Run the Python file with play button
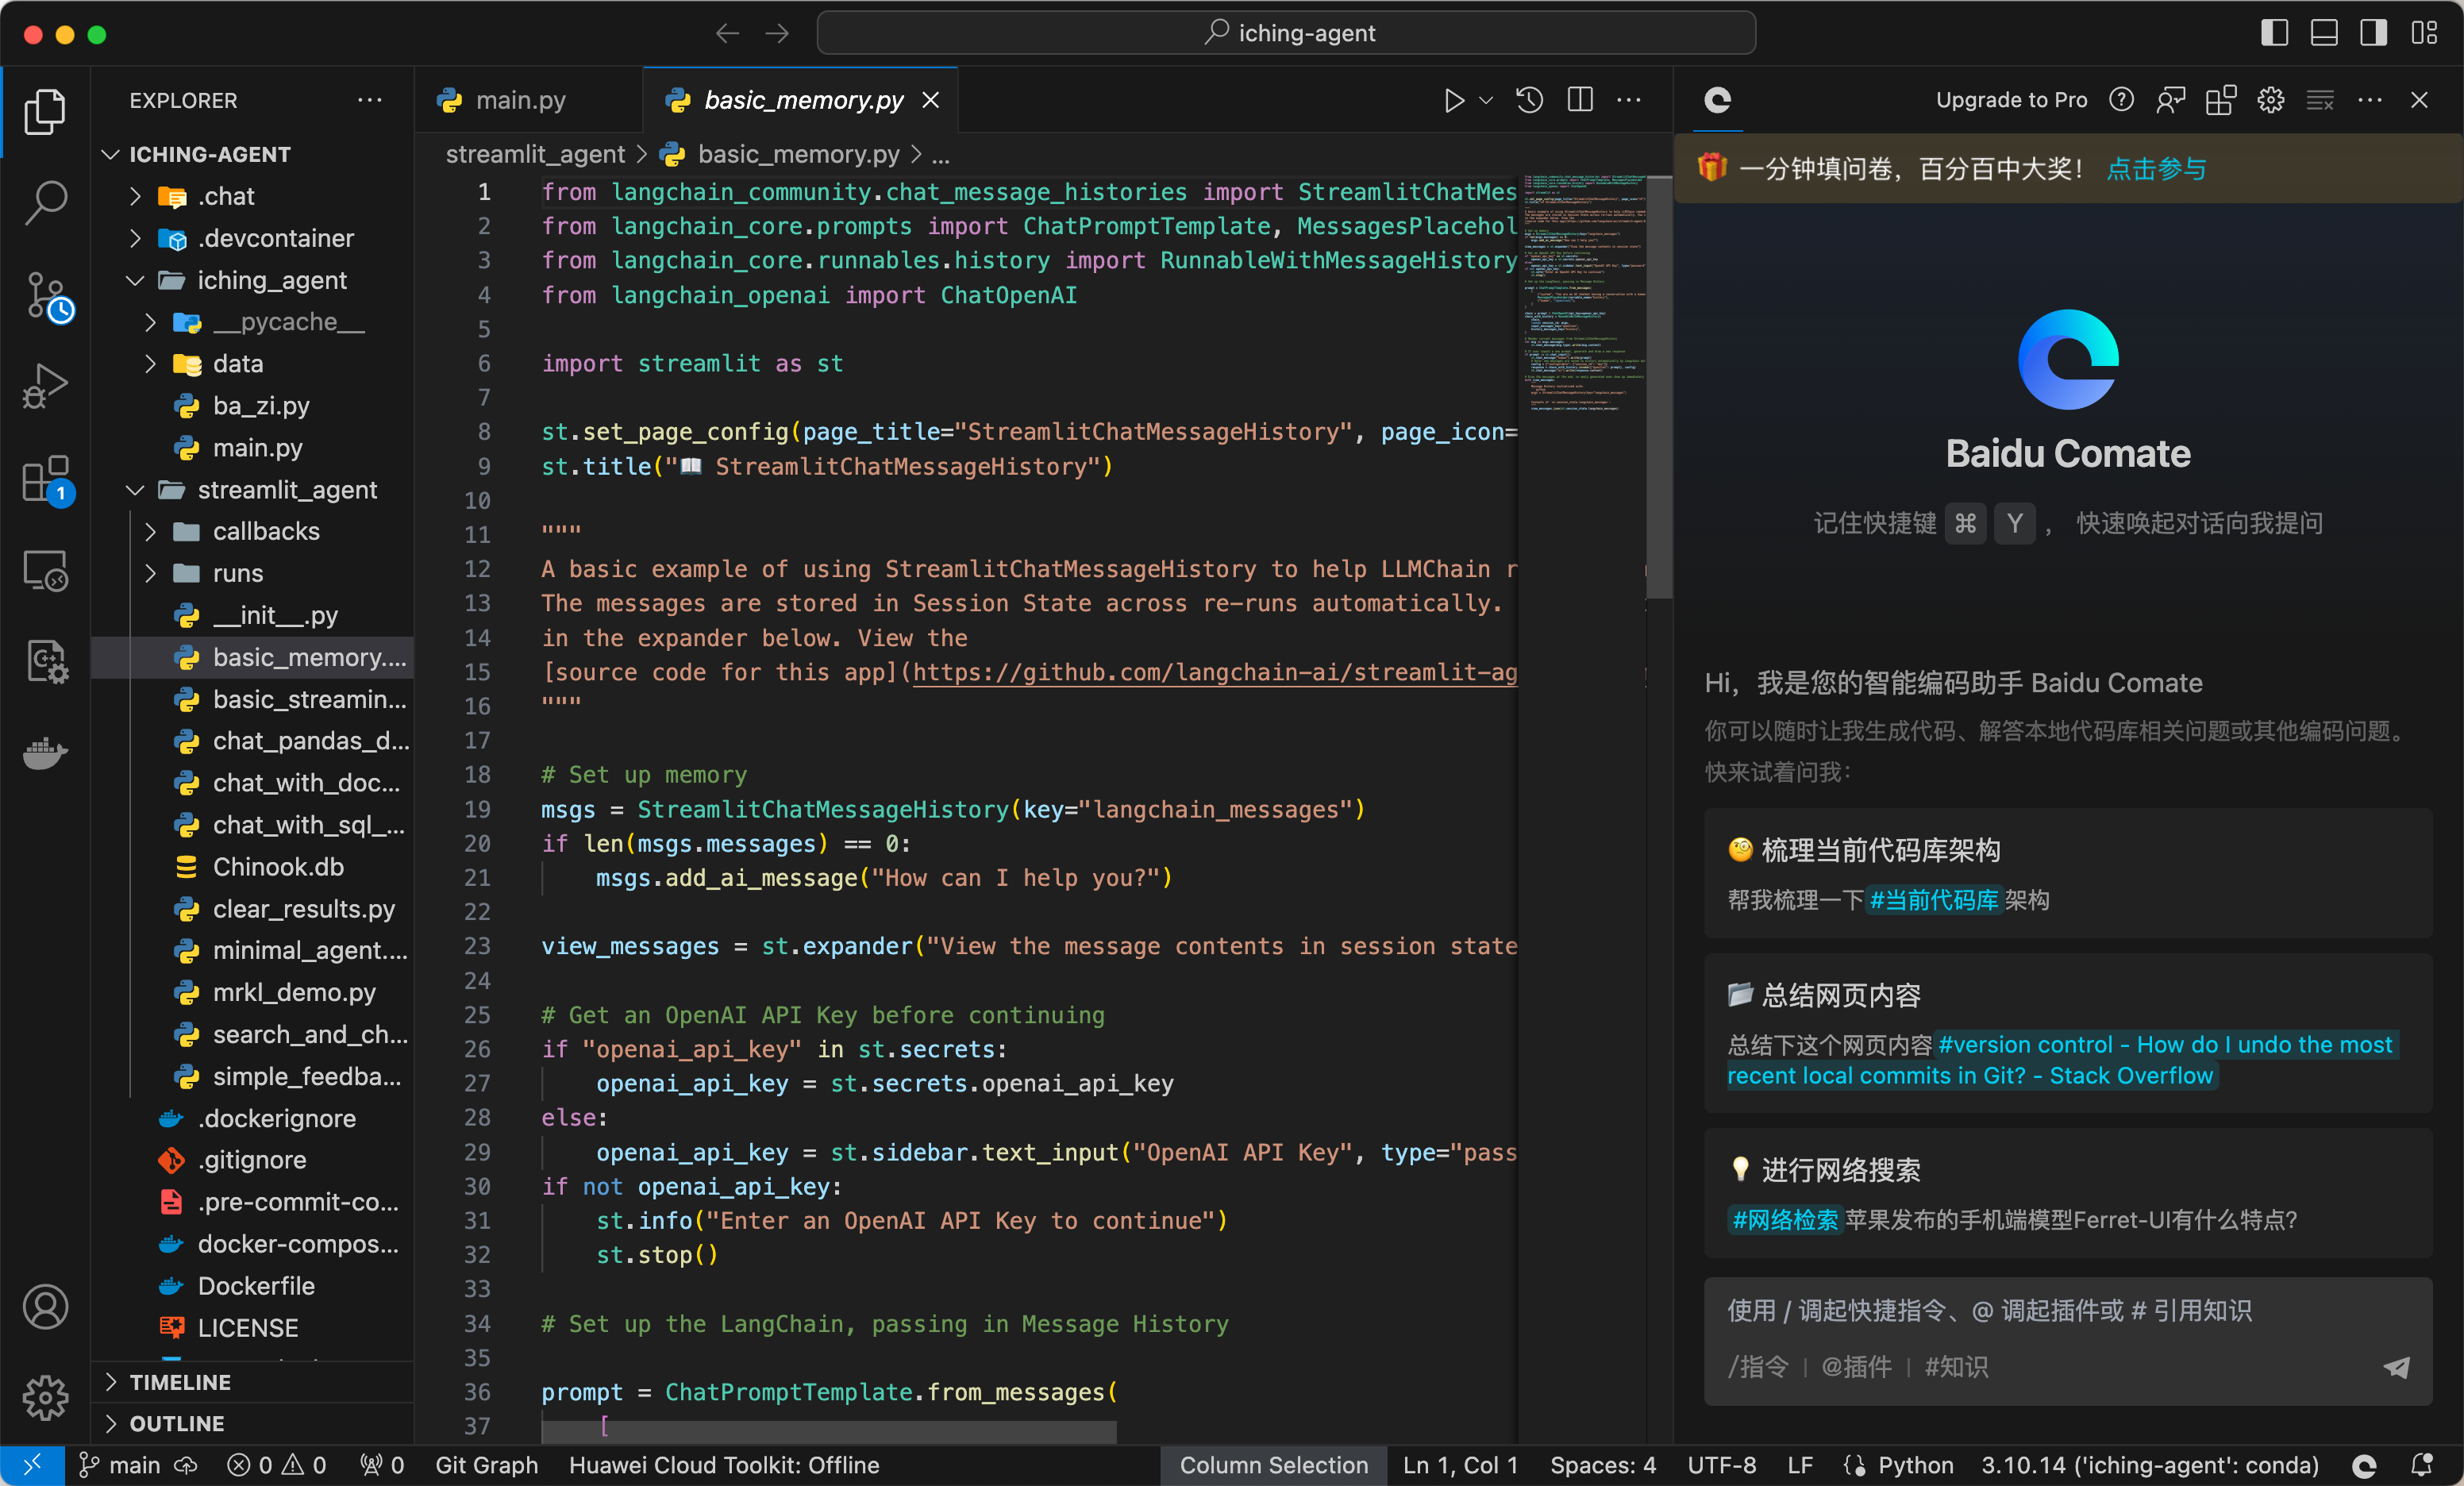Viewport: 2464px width, 1486px height. click(x=1453, y=100)
